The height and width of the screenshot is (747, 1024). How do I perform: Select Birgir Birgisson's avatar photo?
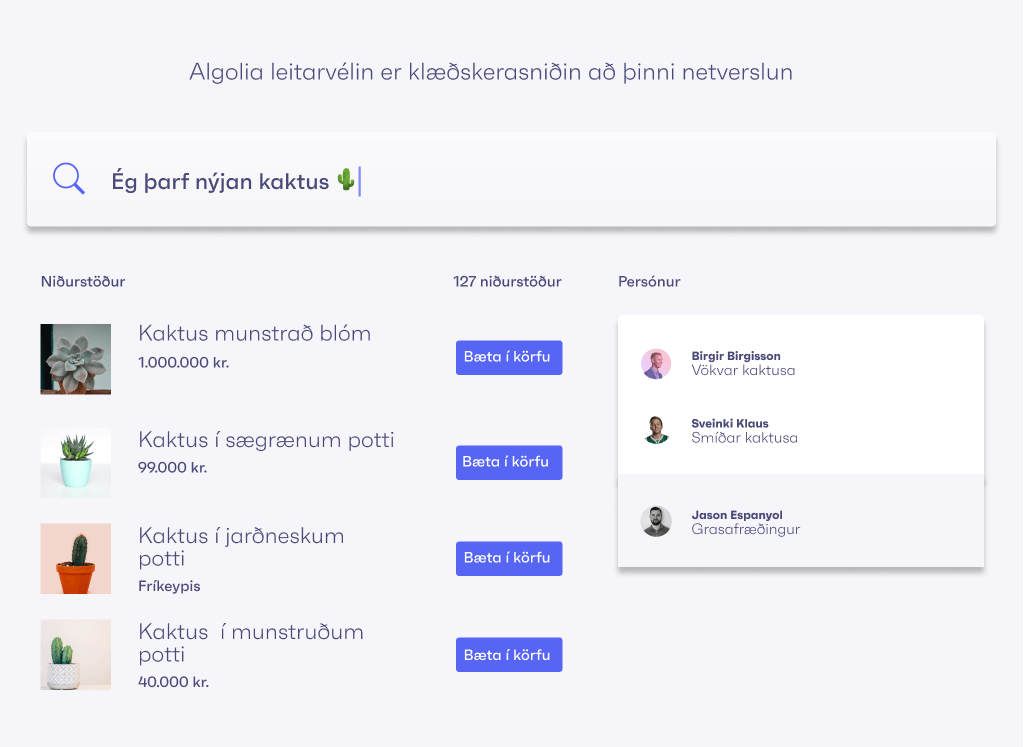point(657,364)
